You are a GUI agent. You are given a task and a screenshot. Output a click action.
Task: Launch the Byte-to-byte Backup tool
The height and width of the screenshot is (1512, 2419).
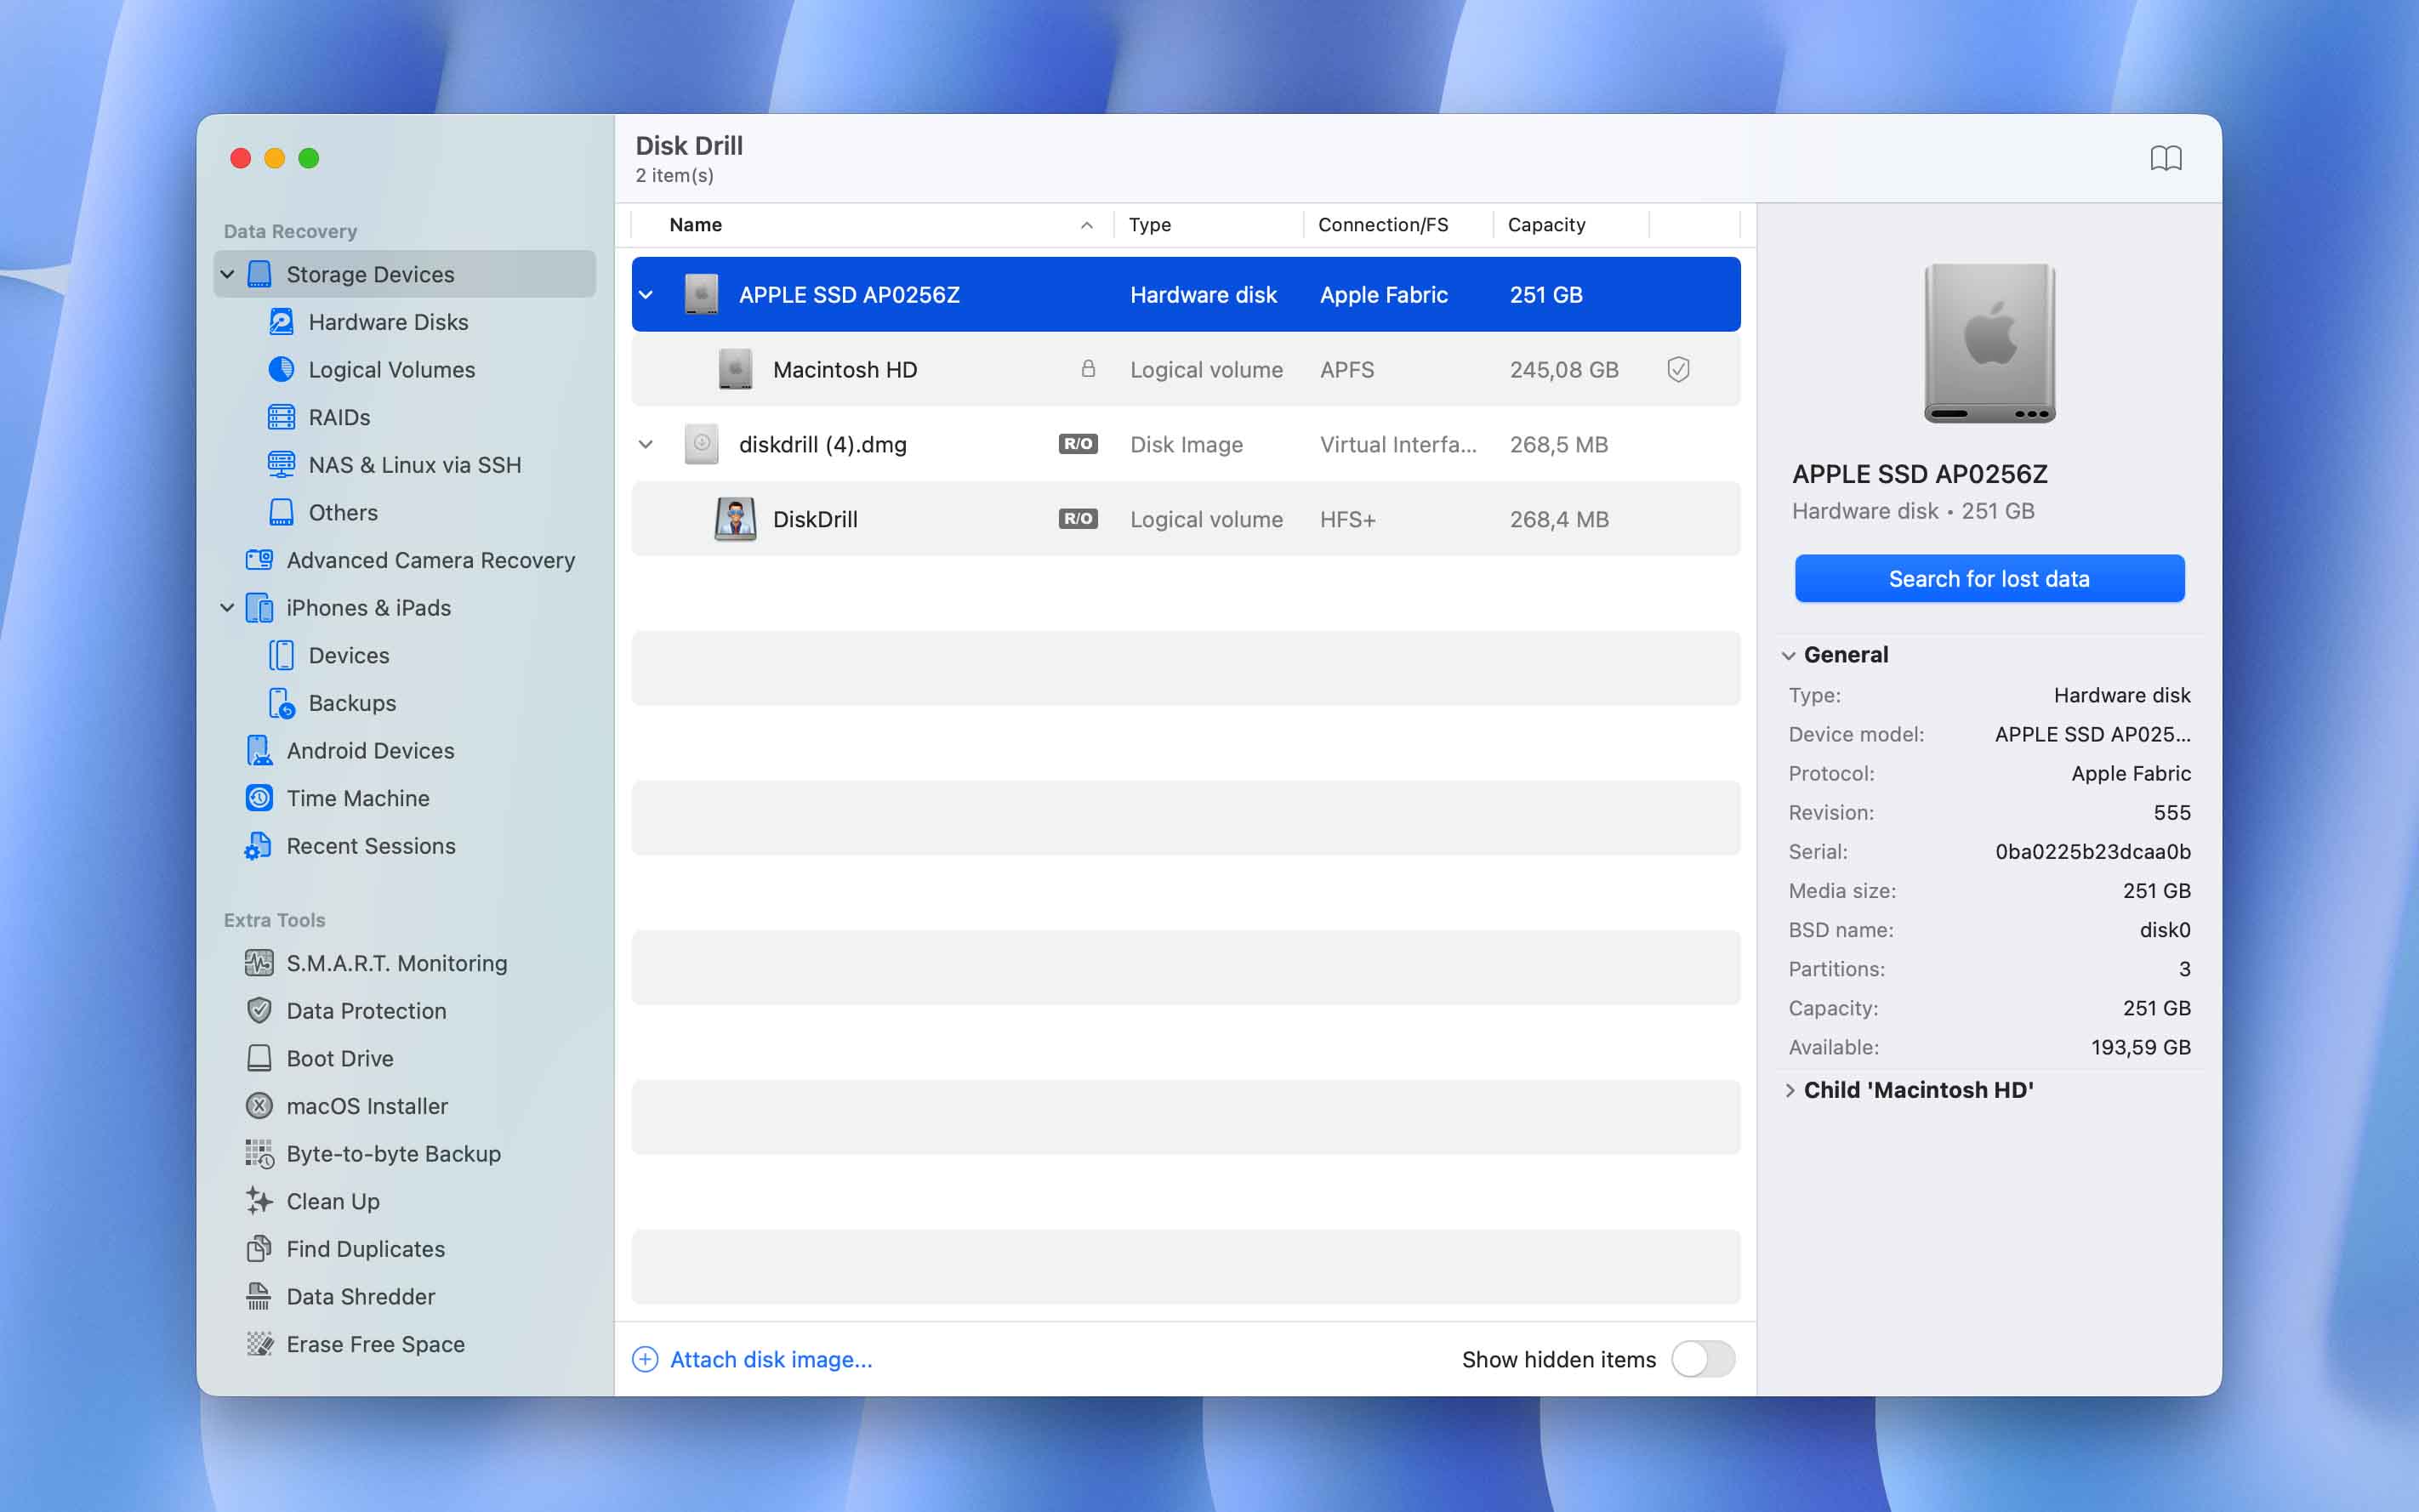point(393,1153)
